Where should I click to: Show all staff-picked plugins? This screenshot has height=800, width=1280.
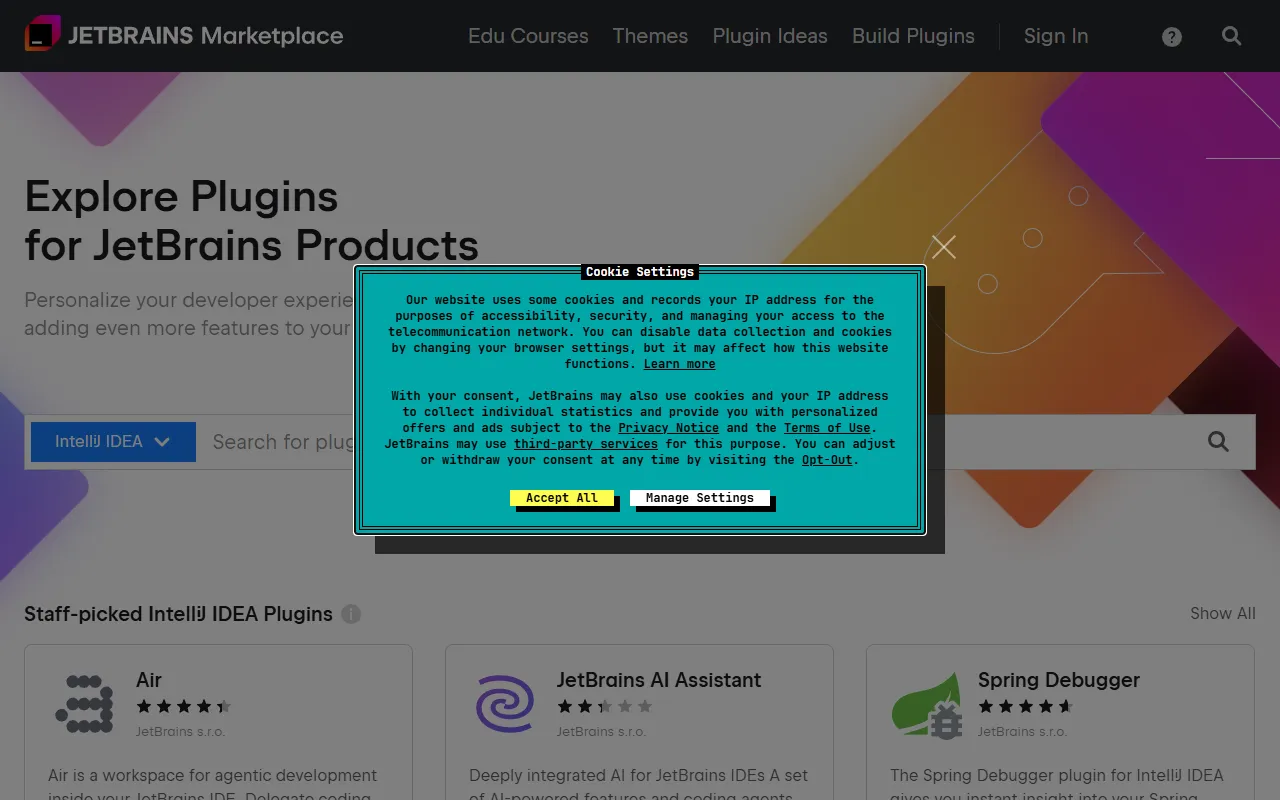[1223, 614]
